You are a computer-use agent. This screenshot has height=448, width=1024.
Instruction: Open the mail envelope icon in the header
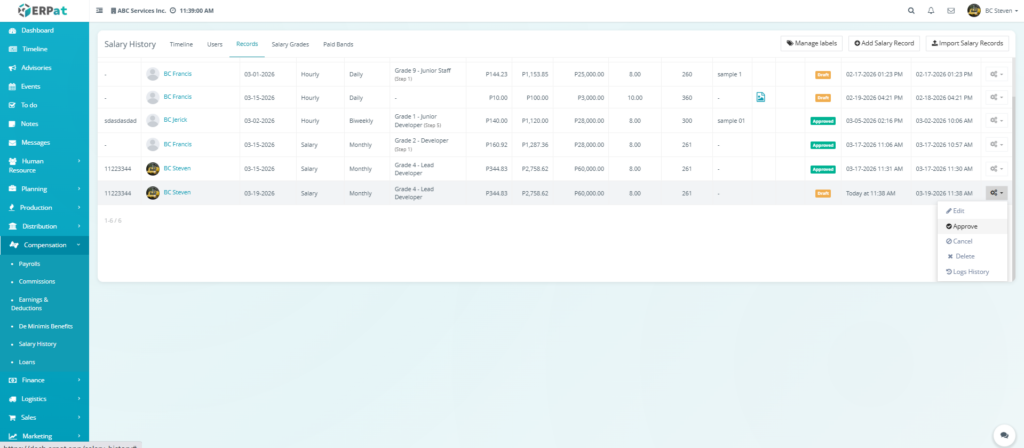click(x=951, y=11)
